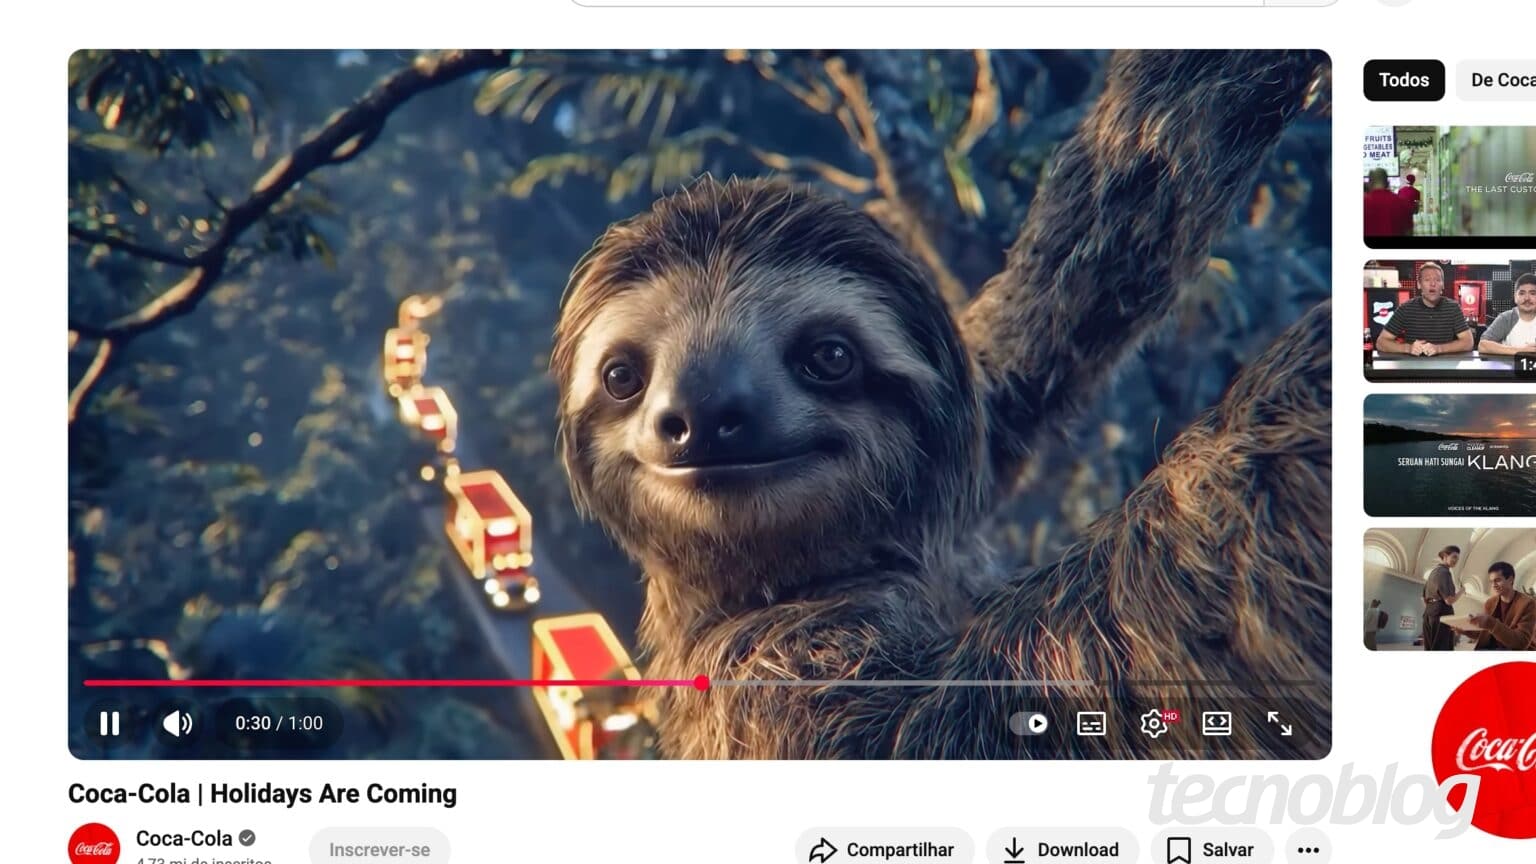Save the video using the Salvar bookmark

[x=1210, y=848]
